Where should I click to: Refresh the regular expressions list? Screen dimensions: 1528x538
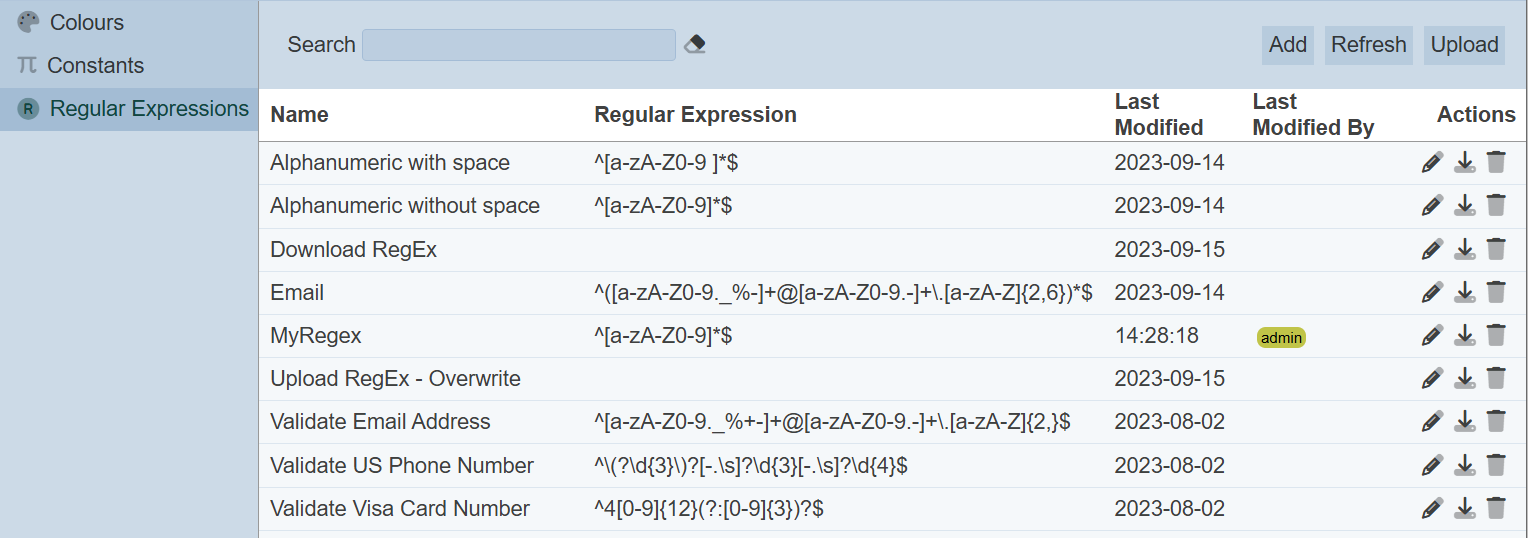coord(1368,45)
